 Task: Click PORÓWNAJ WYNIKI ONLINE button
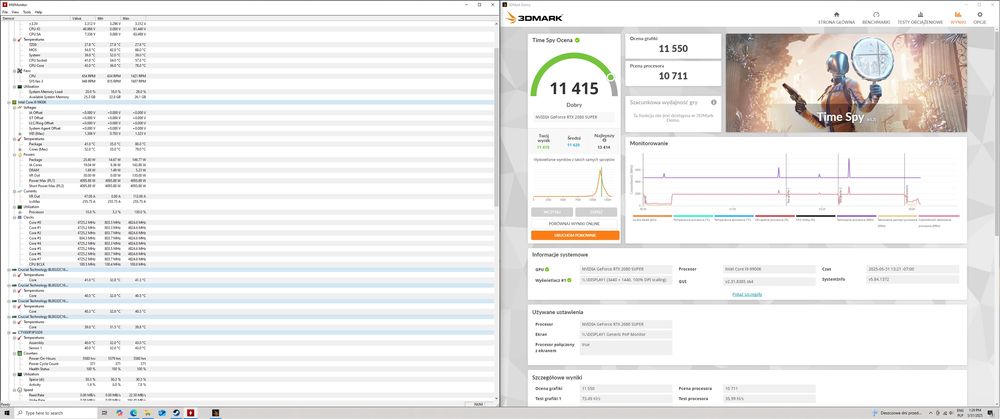coord(575,224)
